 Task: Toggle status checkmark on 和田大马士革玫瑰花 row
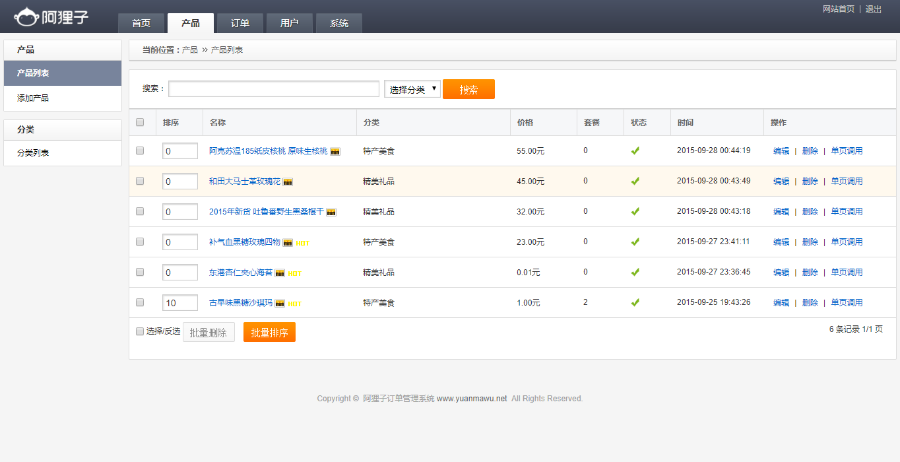click(x=634, y=181)
